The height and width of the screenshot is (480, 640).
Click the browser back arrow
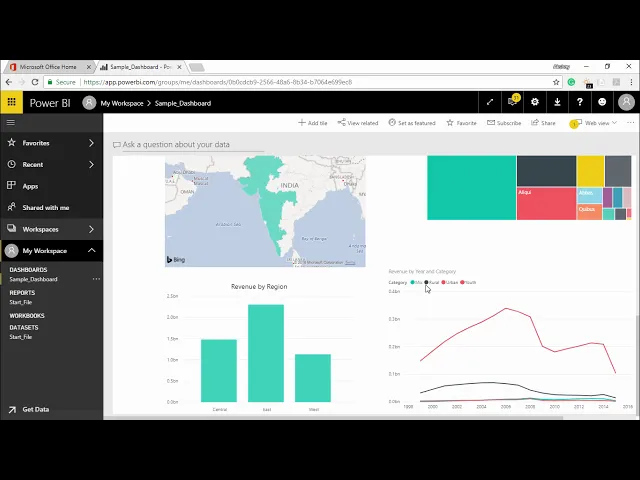(x=9, y=82)
